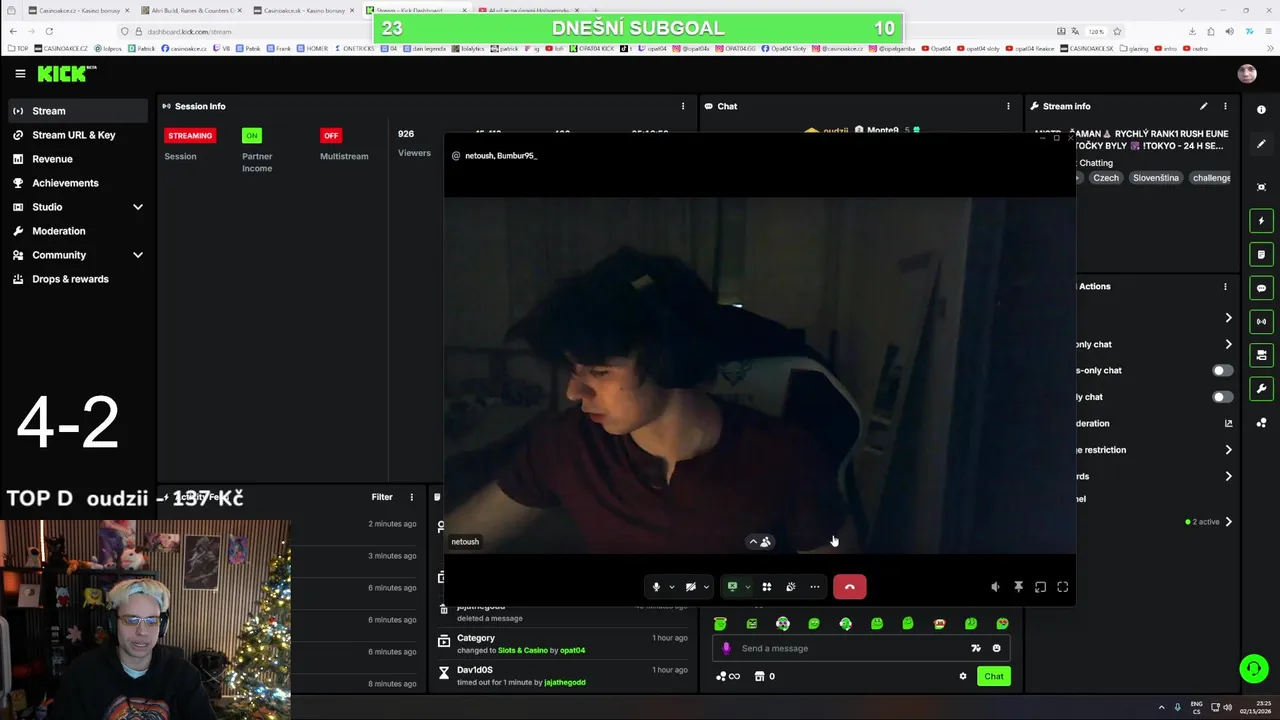Expand the message restriction arrow

1228,450
